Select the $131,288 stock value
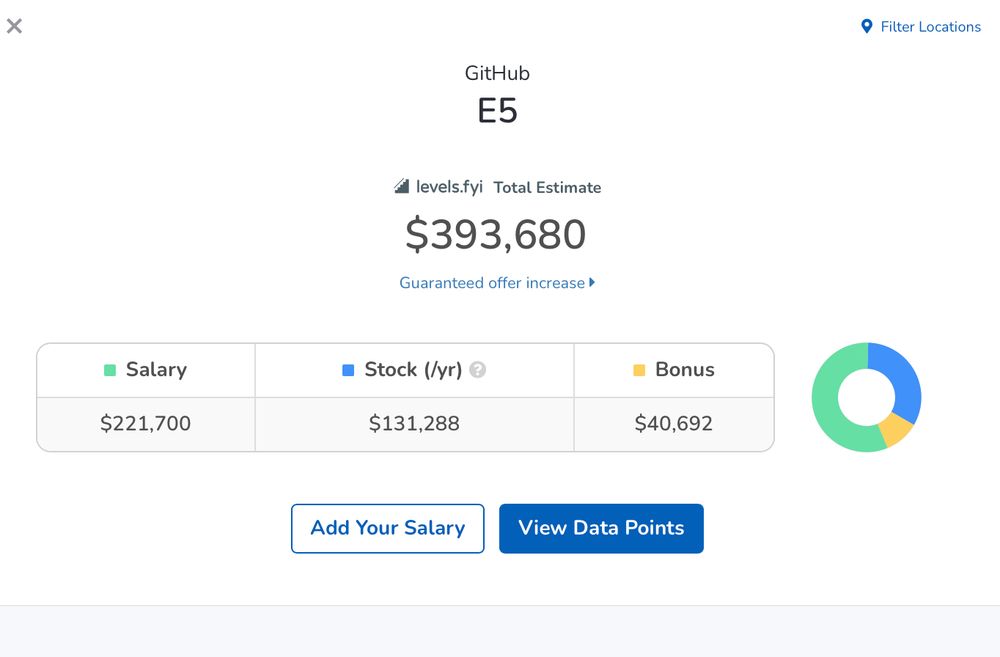 pos(414,424)
